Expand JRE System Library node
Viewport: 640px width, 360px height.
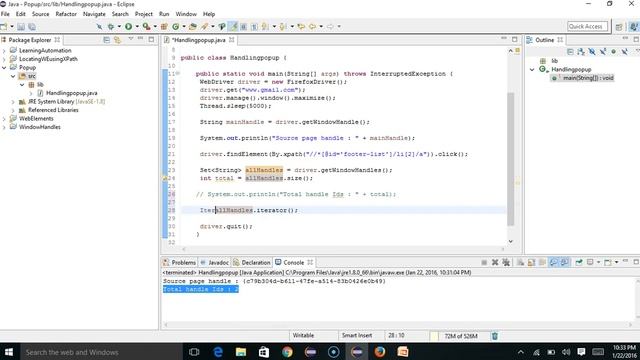[13, 102]
